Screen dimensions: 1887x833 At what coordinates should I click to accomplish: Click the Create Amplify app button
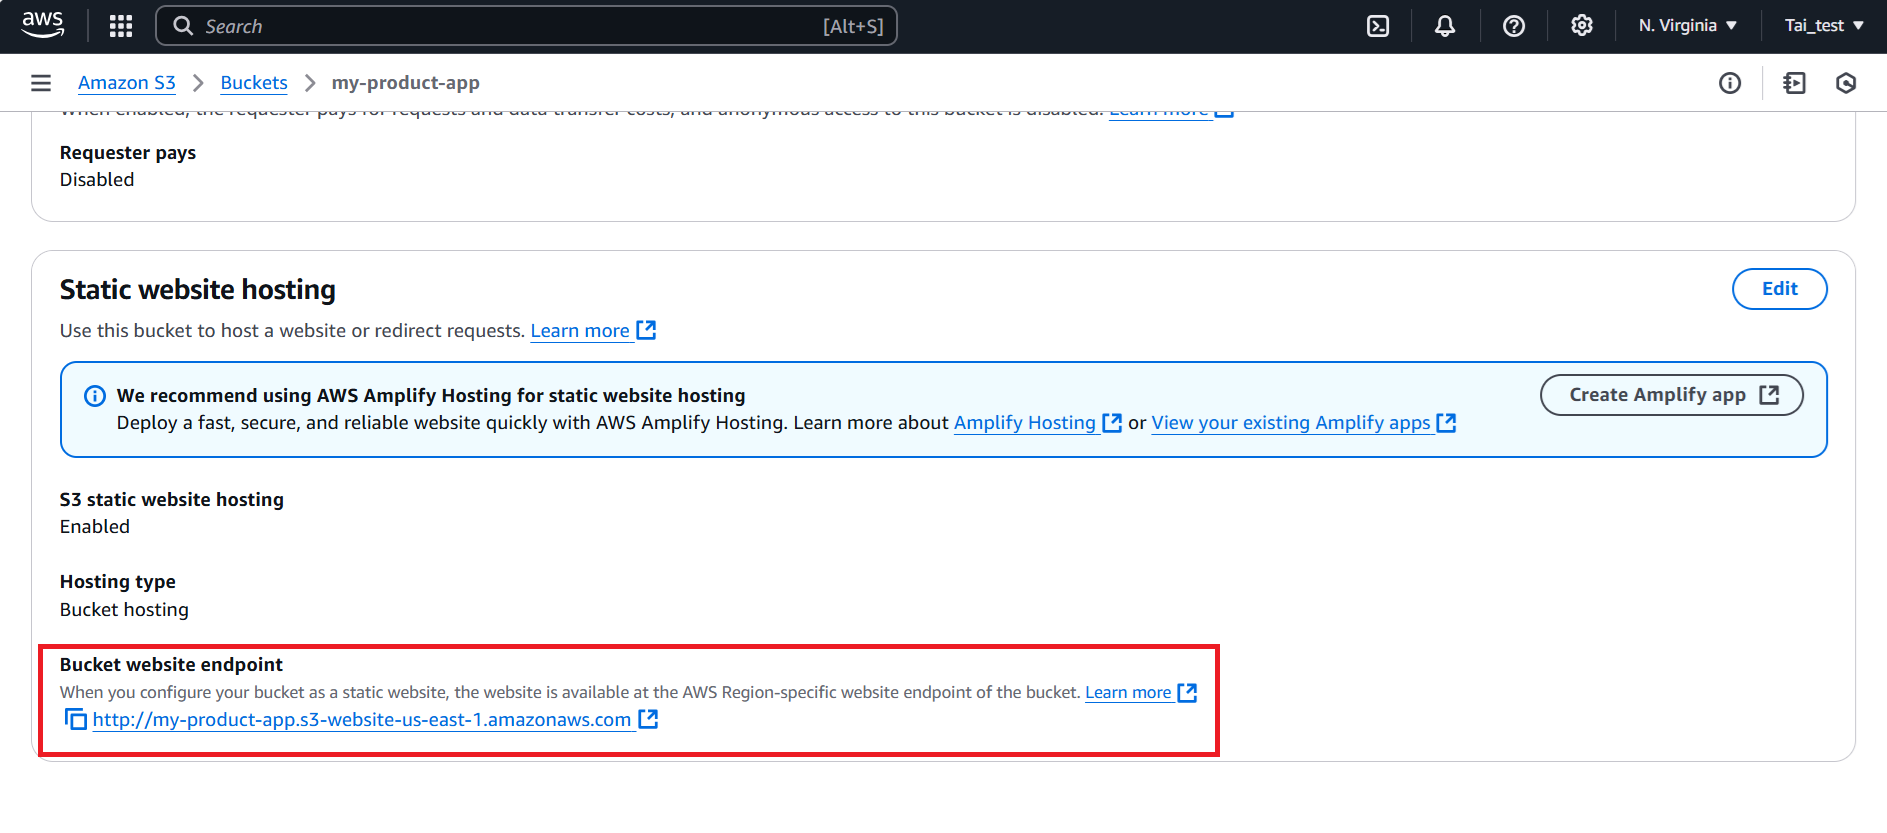(x=1672, y=395)
